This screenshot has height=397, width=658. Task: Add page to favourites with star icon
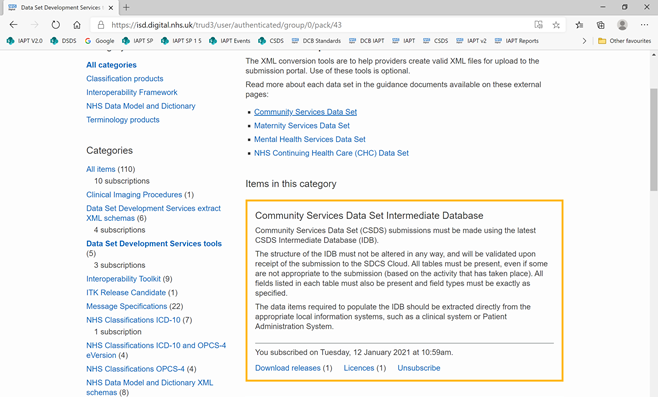click(556, 25)
